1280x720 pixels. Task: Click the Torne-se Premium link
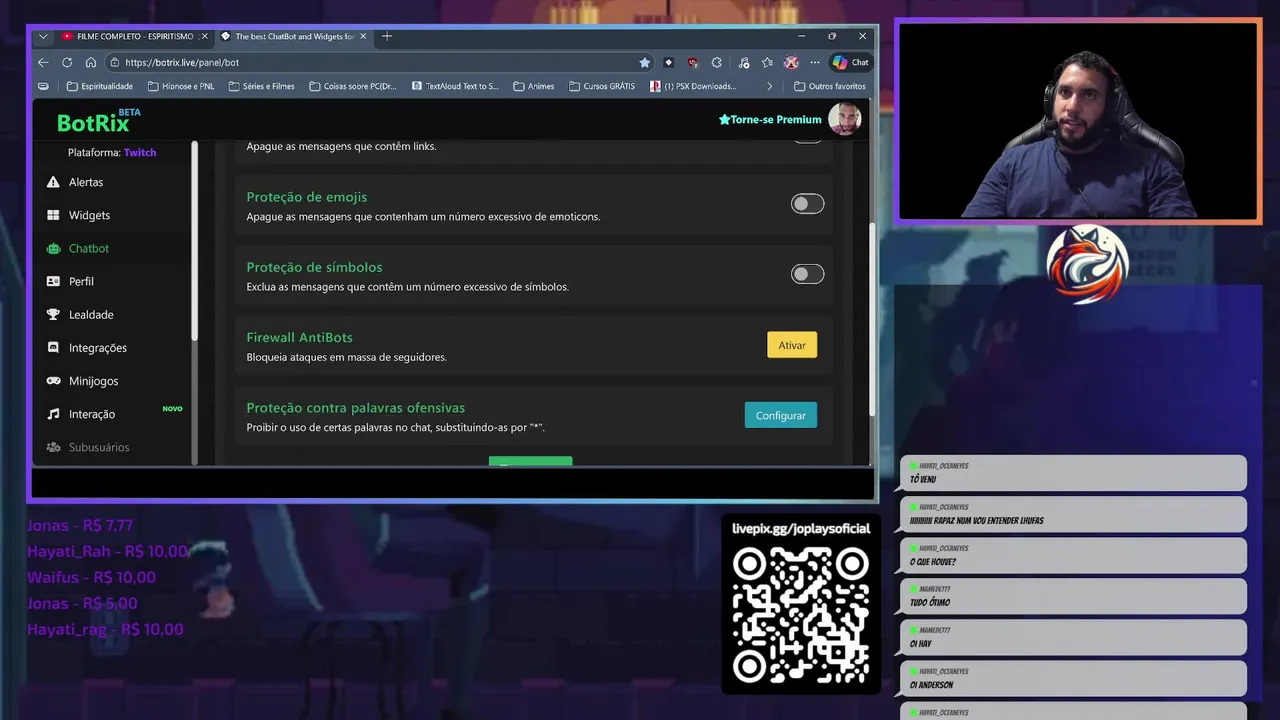(770, 119)
